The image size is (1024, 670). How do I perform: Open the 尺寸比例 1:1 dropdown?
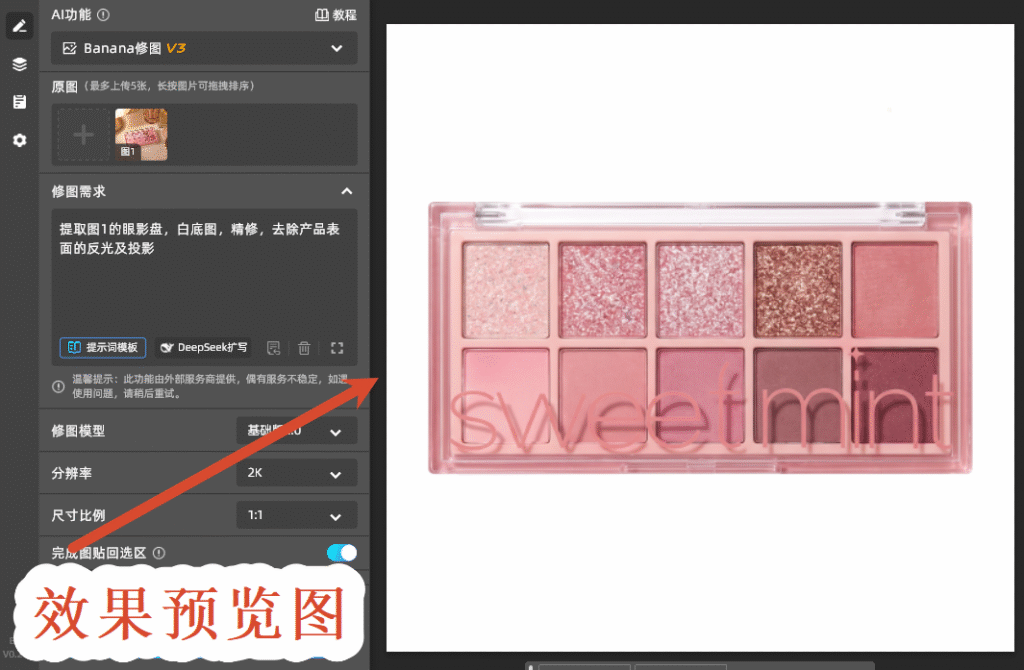(296, 515)
